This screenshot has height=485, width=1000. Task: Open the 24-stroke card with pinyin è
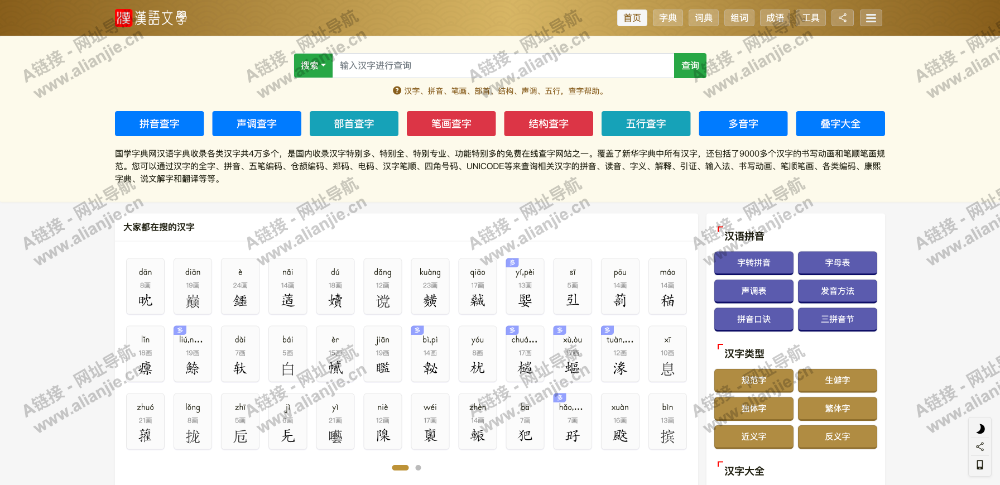coord(240,287)
